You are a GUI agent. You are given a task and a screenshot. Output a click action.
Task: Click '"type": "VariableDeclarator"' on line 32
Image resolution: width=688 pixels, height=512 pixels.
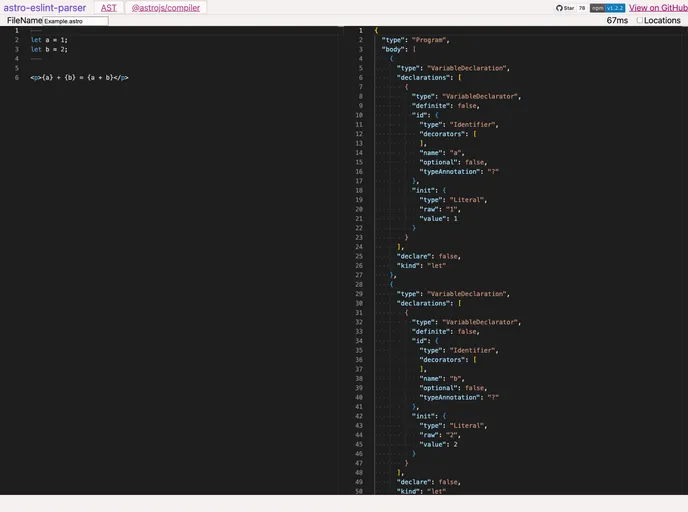[x=466, y=322]
